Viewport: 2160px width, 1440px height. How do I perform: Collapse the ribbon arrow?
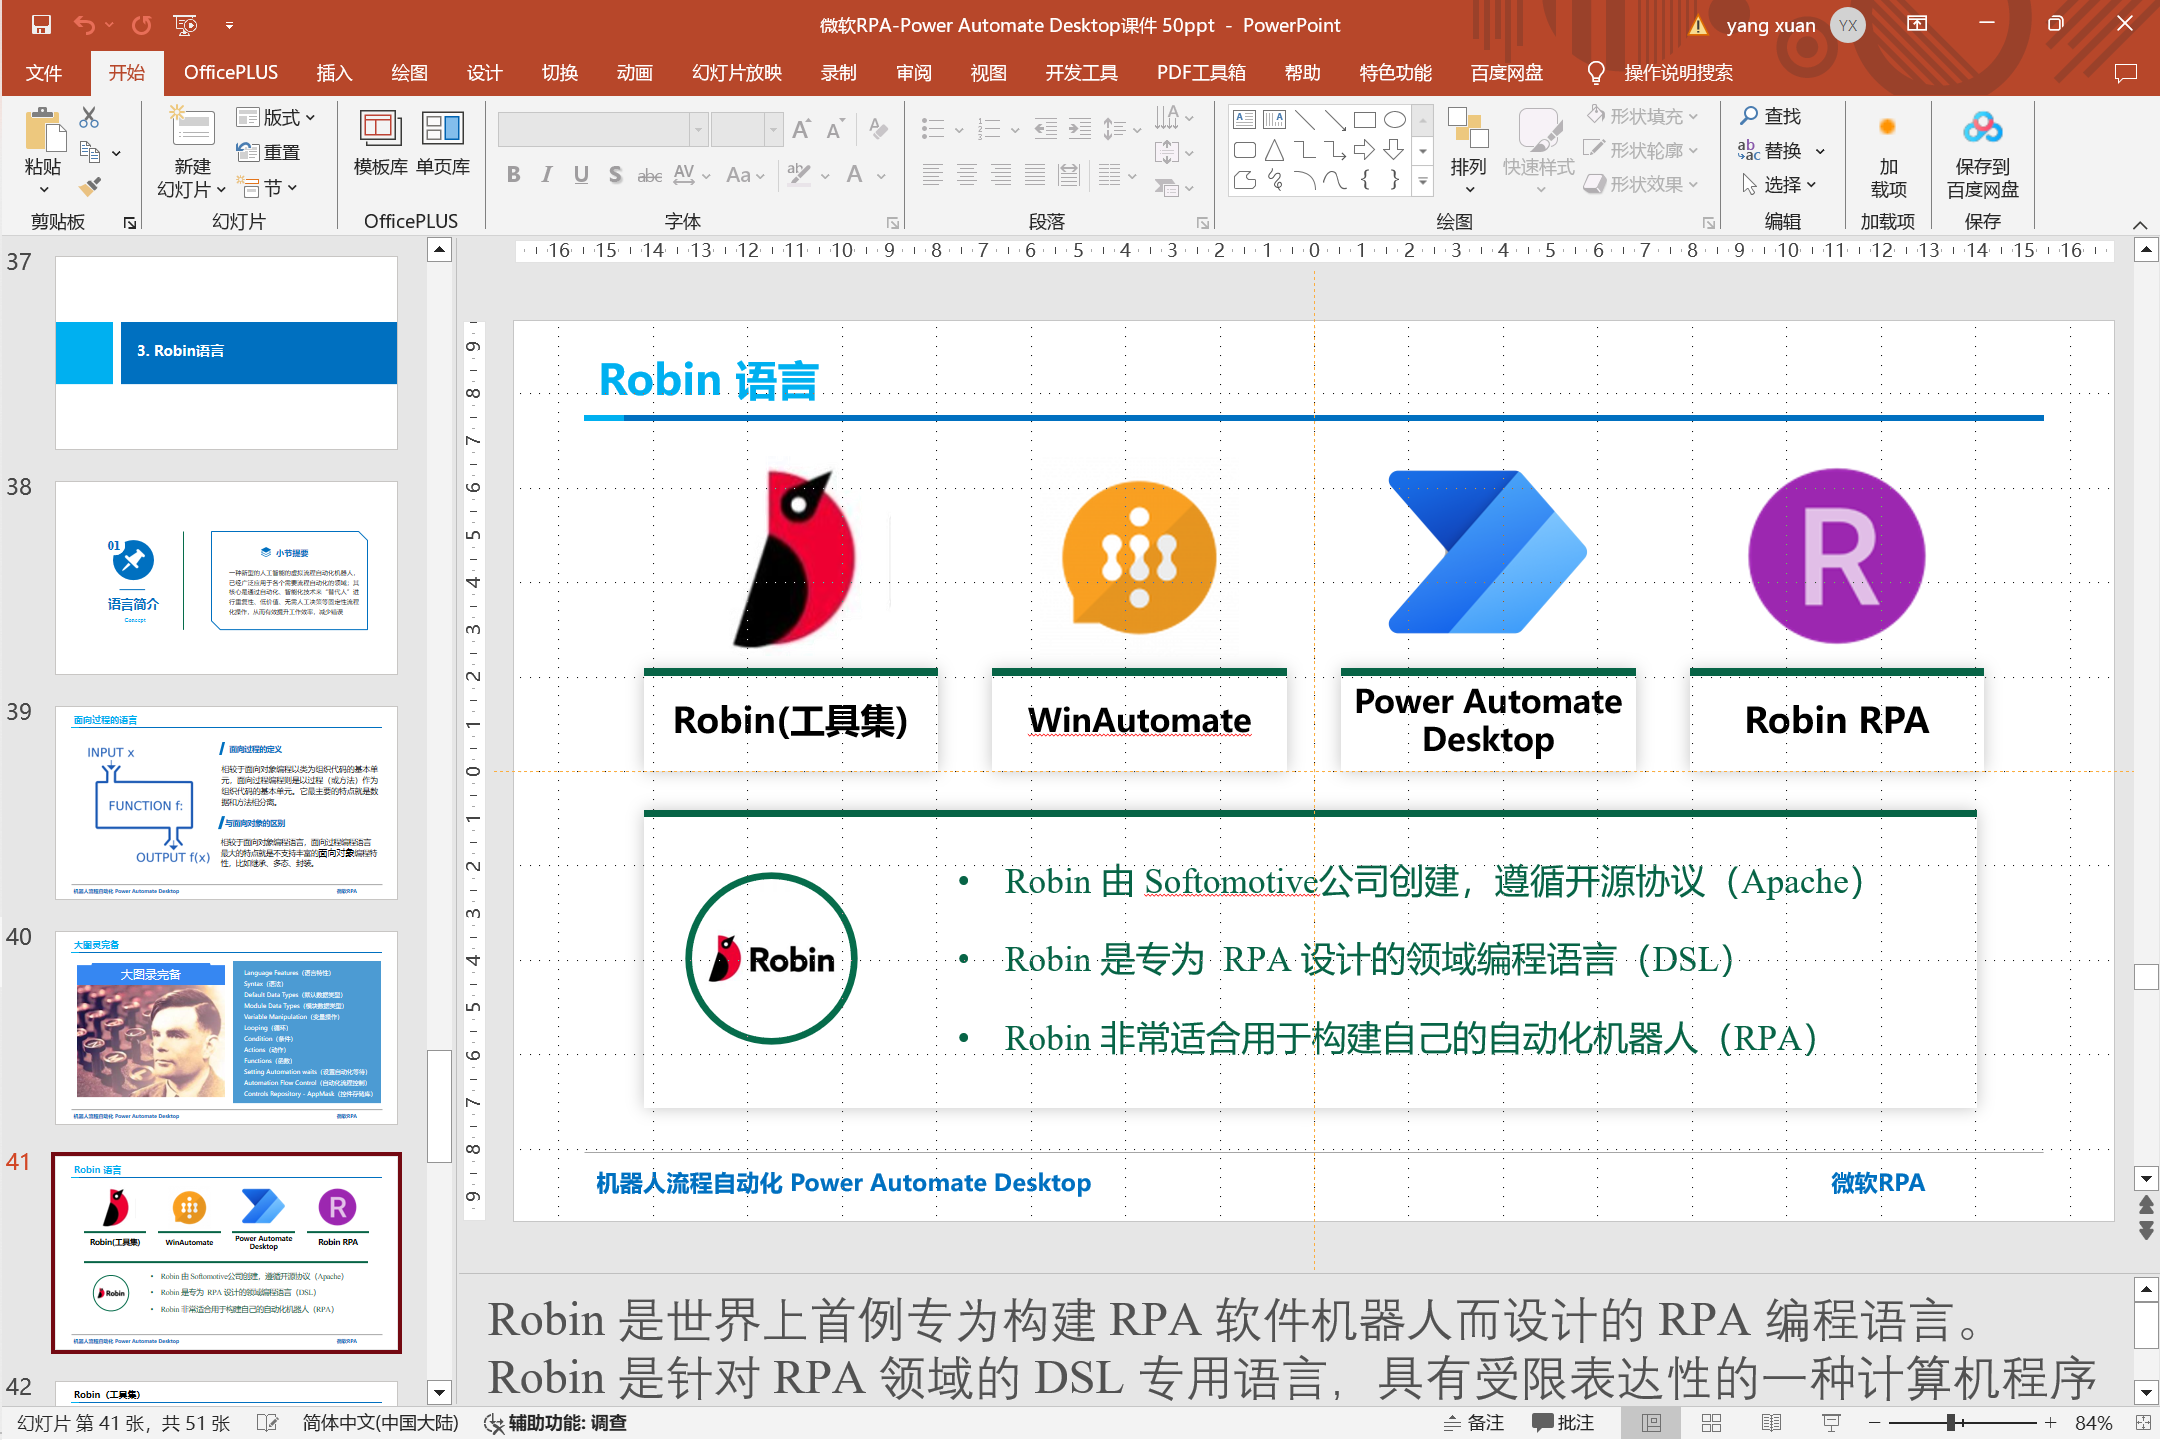coord(2140,224)
